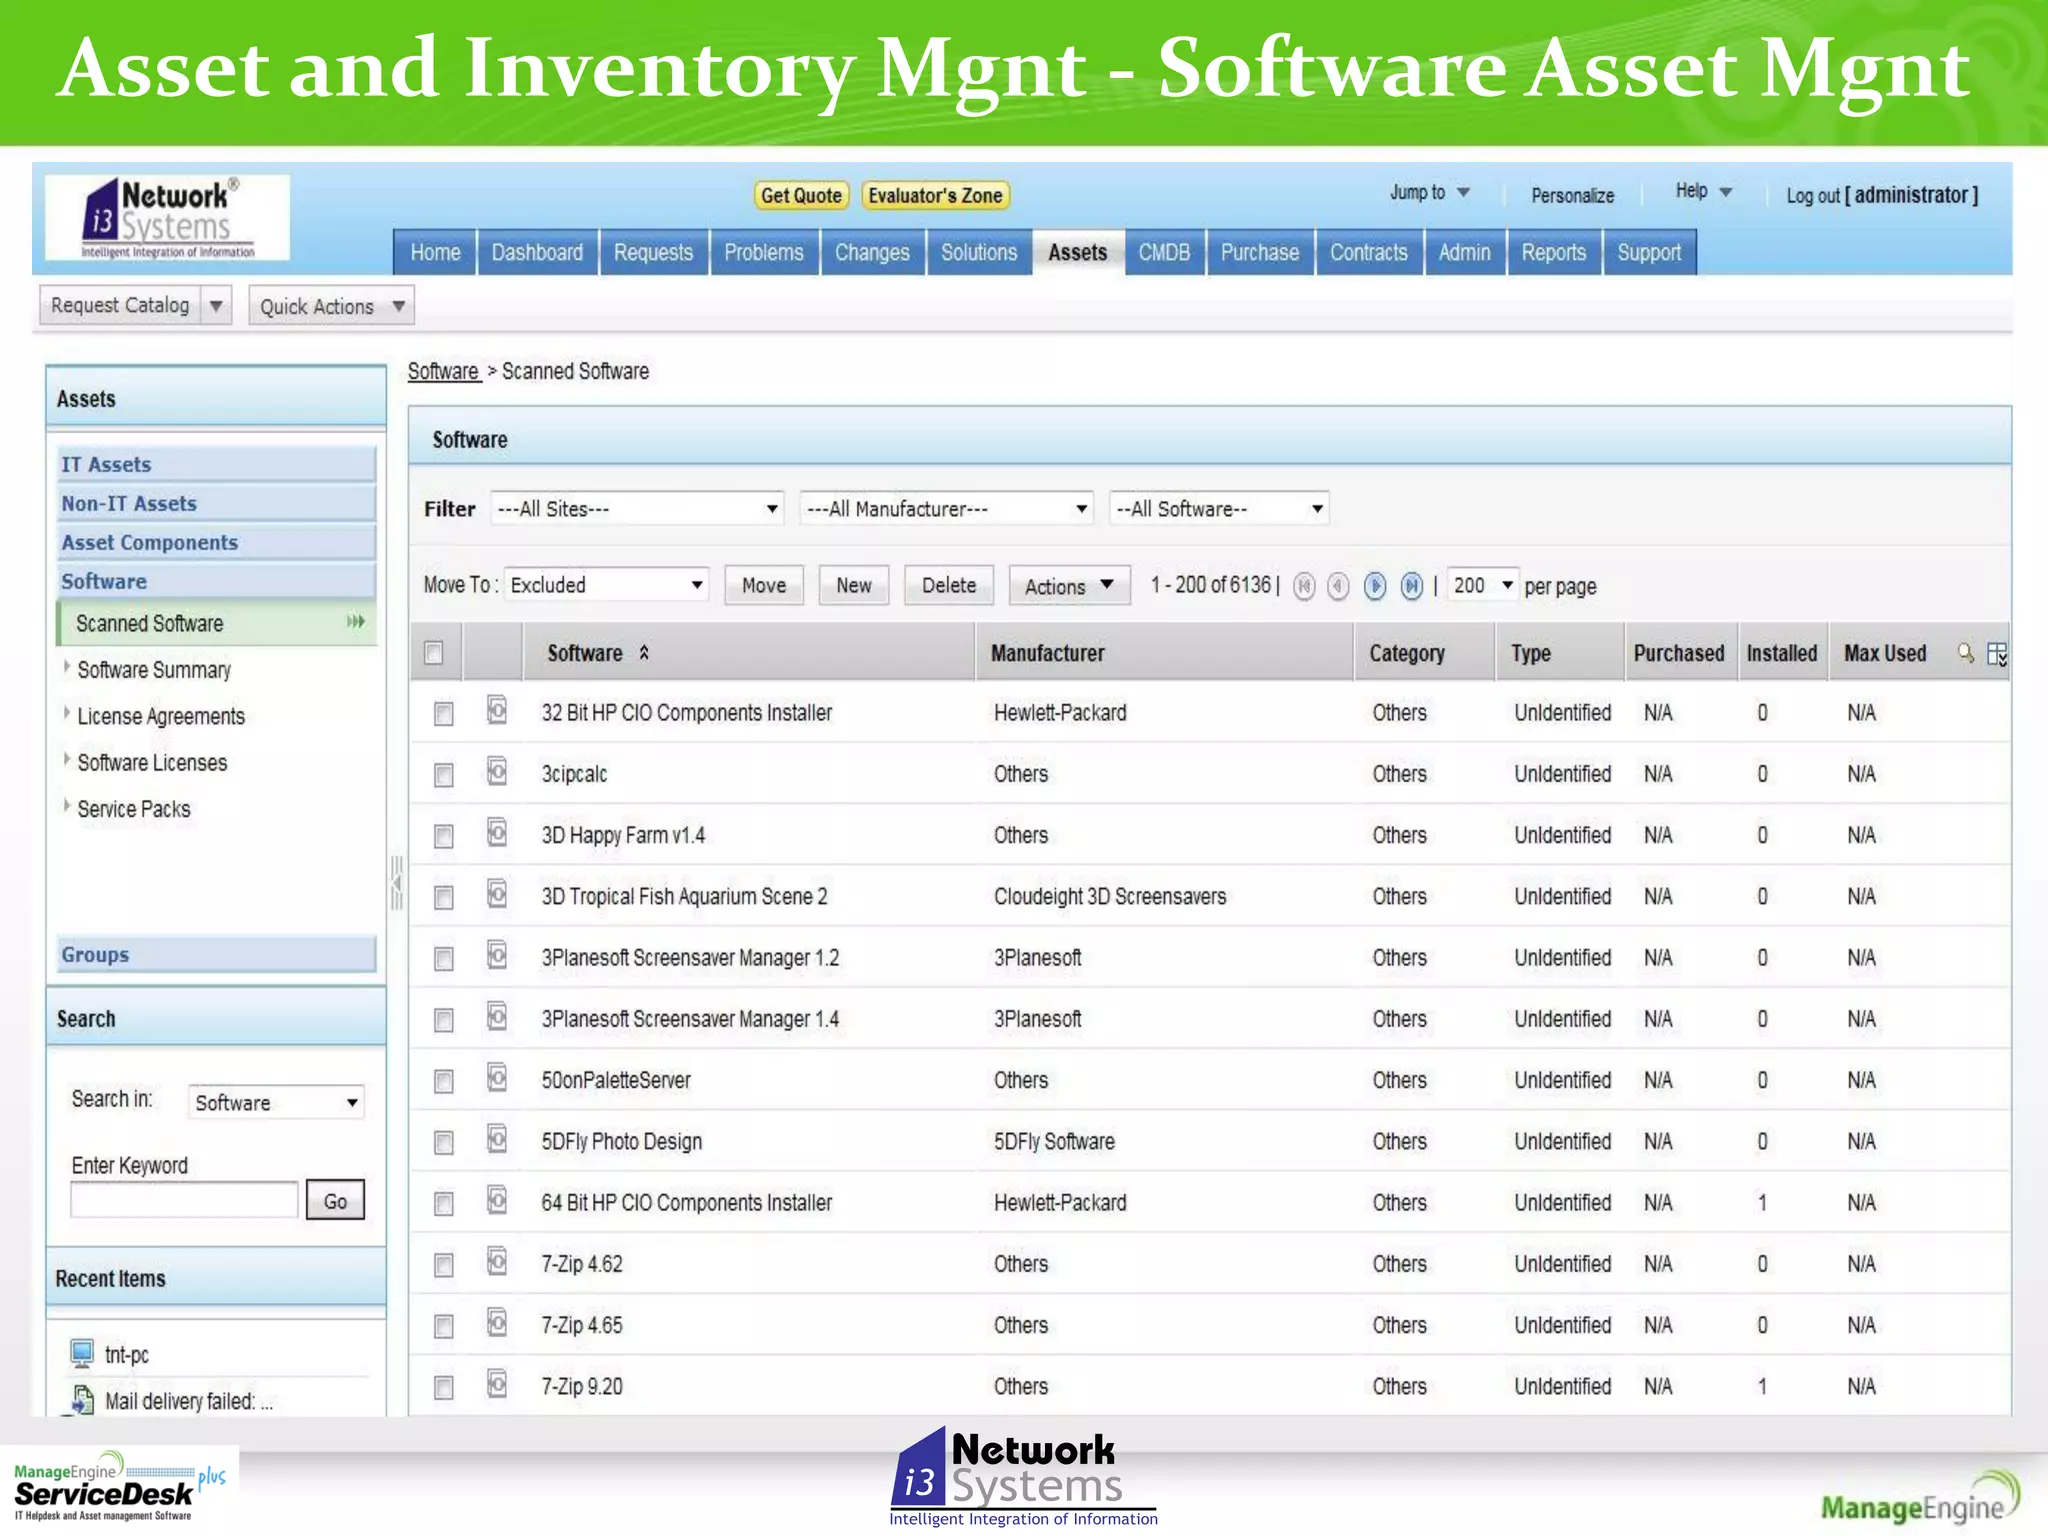Viewport: 2048px width, 1536px height.
Task: Check the 3D Happy Farm v1.4 checkbox
Action: tap(443, 836)
